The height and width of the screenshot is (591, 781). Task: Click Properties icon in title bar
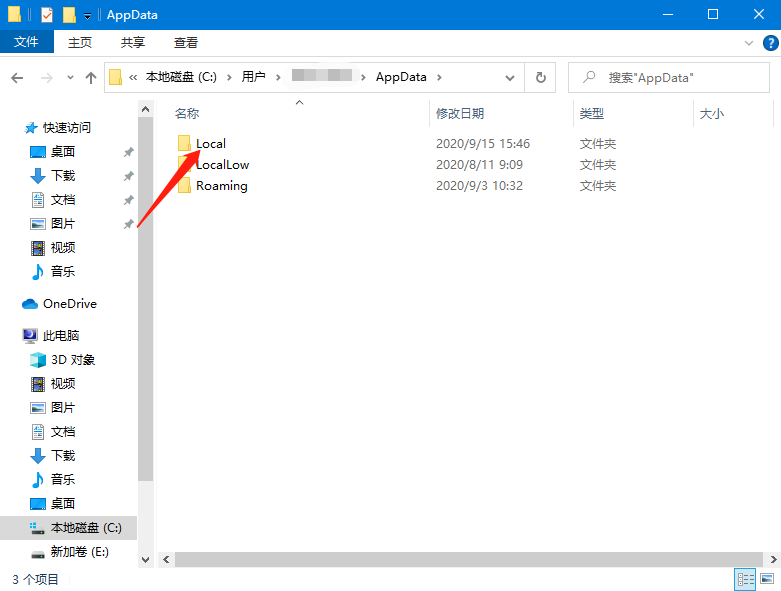[46, 15]
